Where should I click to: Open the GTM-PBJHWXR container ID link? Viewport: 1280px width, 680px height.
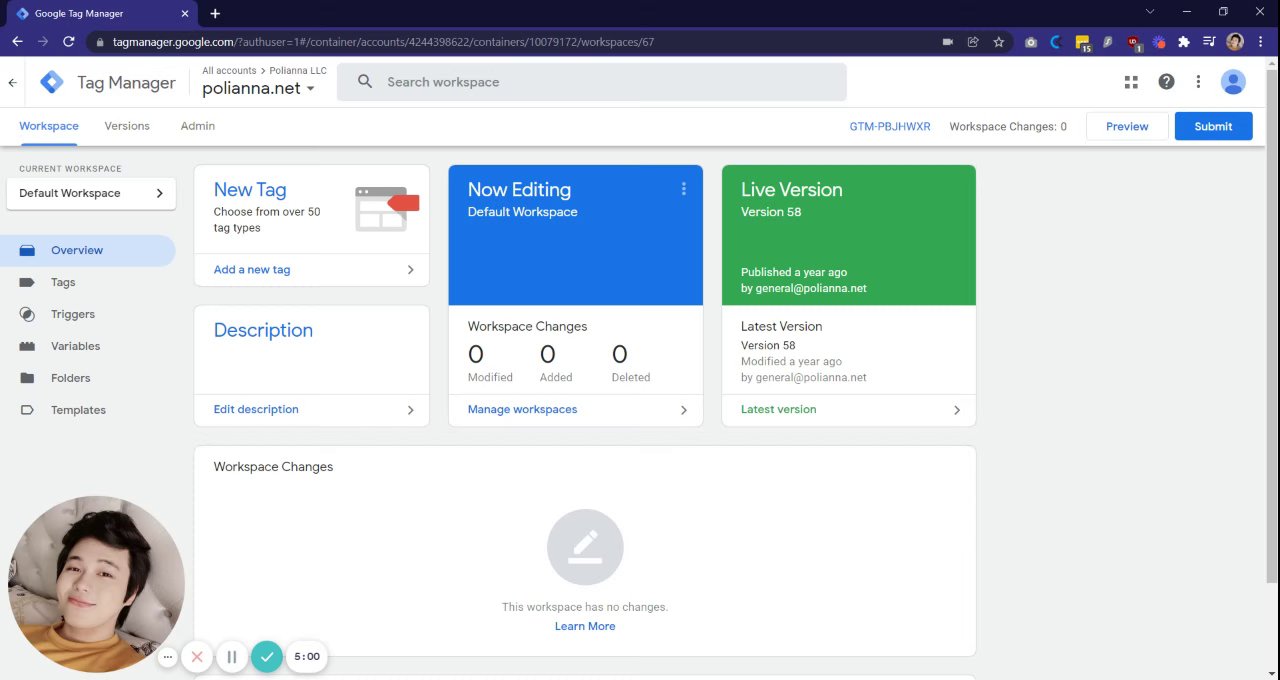click(x=890, y=127)
